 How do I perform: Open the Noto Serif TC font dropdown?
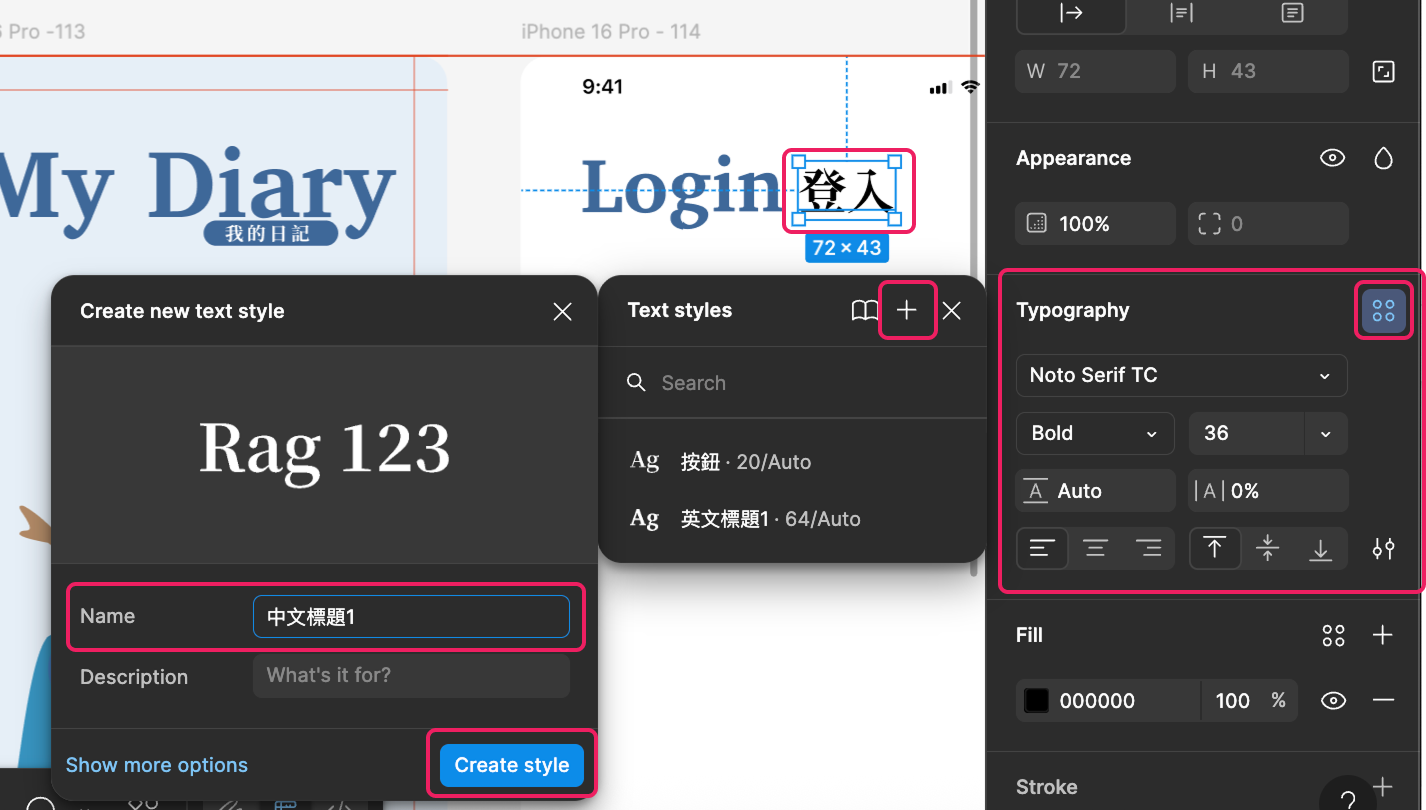[x=1181, y=376]
